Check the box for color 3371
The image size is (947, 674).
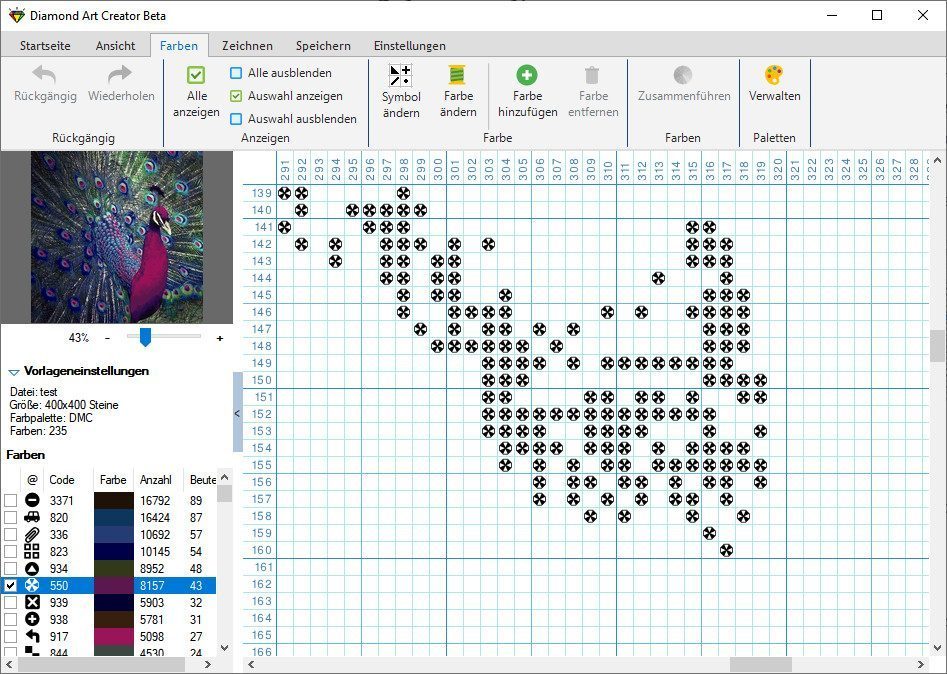pyautogui.click(x=11, y=501)
